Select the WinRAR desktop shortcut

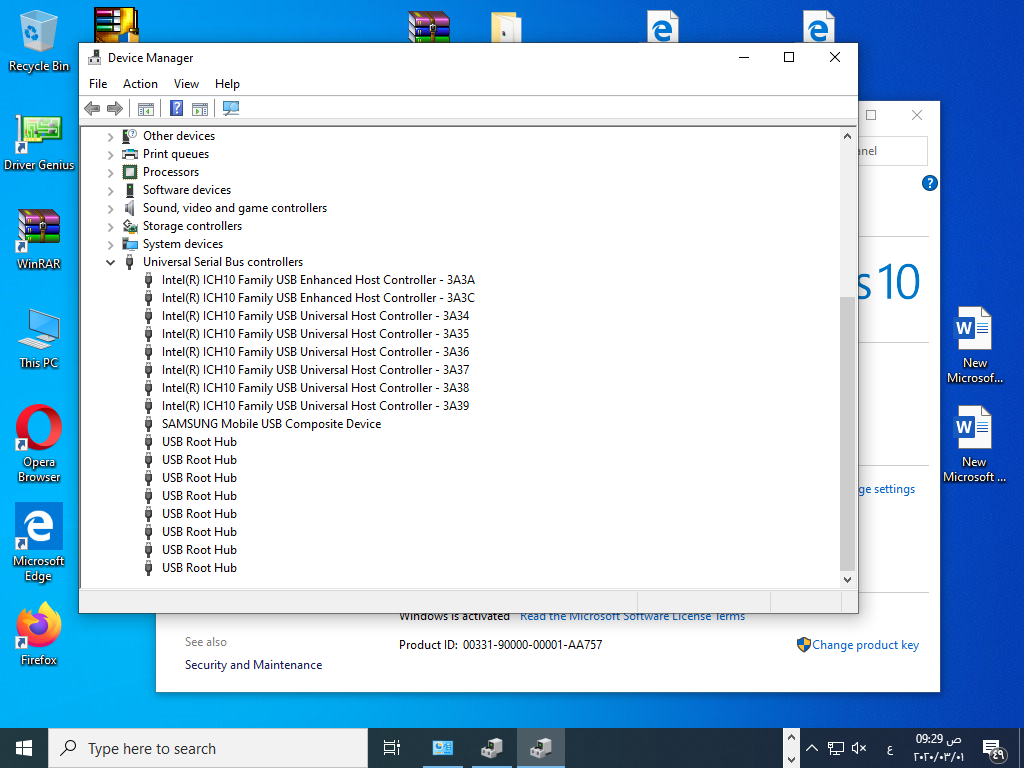39,240
